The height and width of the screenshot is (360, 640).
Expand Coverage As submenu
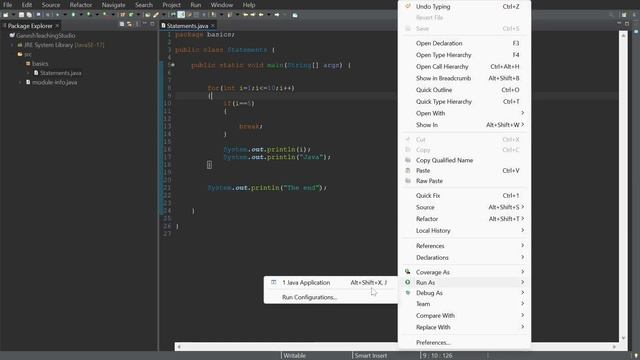464,272
